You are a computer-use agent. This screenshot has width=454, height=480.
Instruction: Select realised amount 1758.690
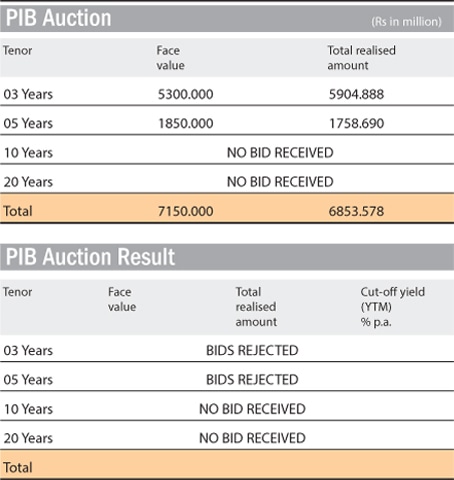point(356,124)
